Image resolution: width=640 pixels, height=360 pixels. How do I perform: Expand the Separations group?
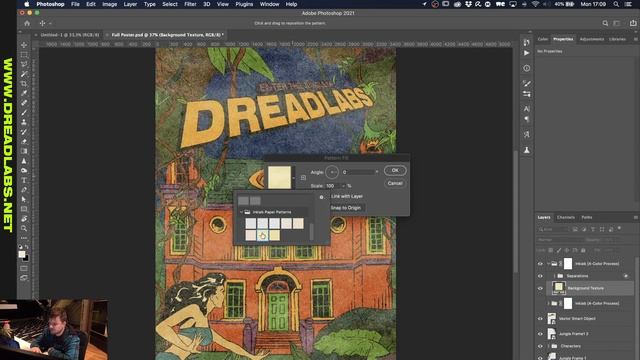[554, 276]
